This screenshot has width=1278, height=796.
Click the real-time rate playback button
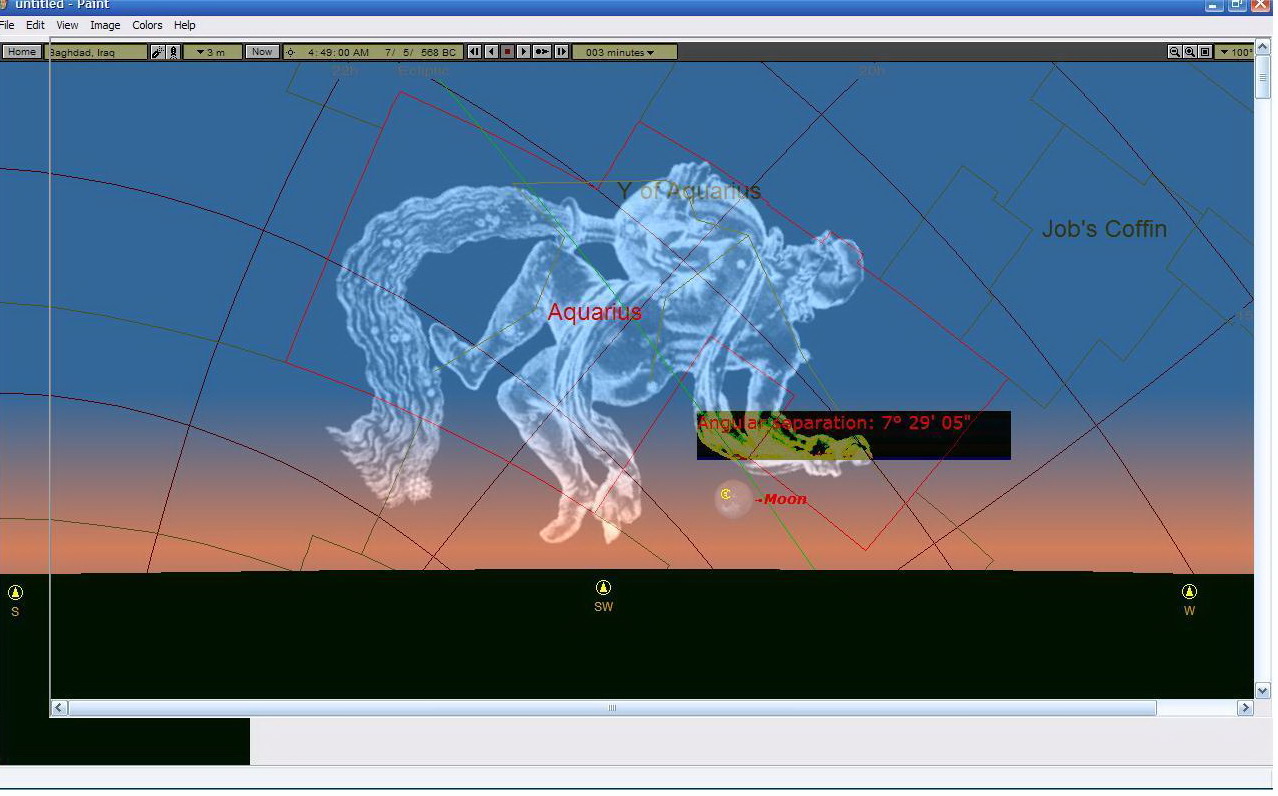(542, 52)
